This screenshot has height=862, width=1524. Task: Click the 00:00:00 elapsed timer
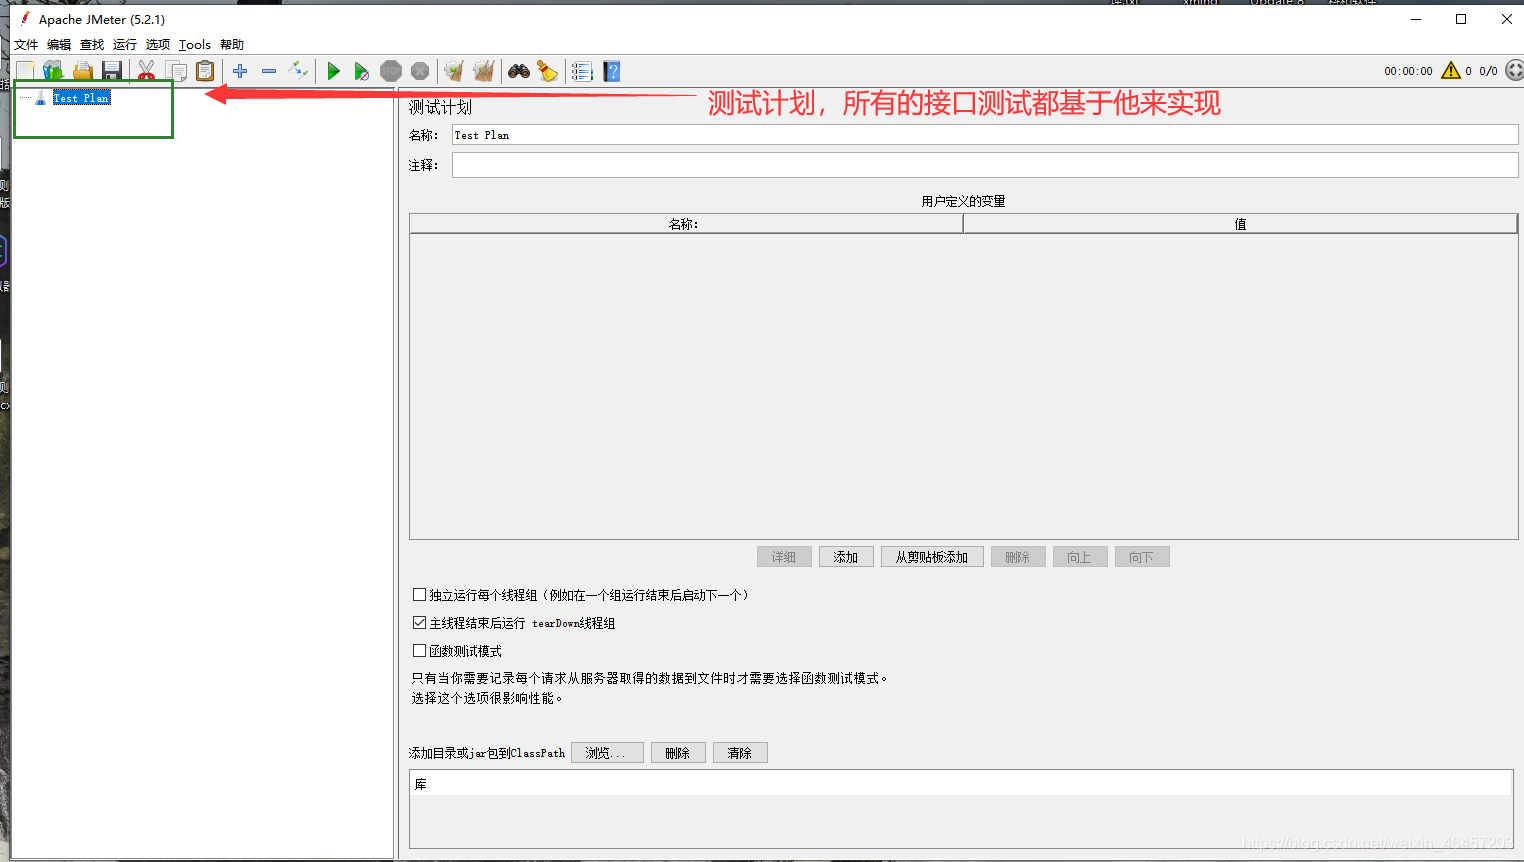coord(1408,71)
